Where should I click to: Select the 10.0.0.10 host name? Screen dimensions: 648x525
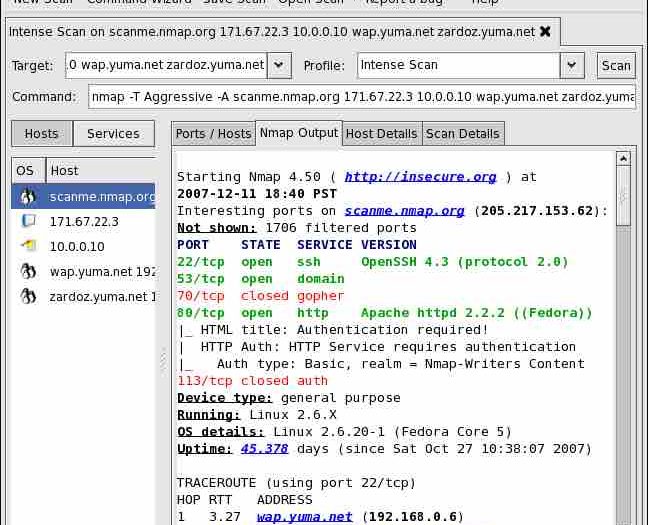coord(77,247)
